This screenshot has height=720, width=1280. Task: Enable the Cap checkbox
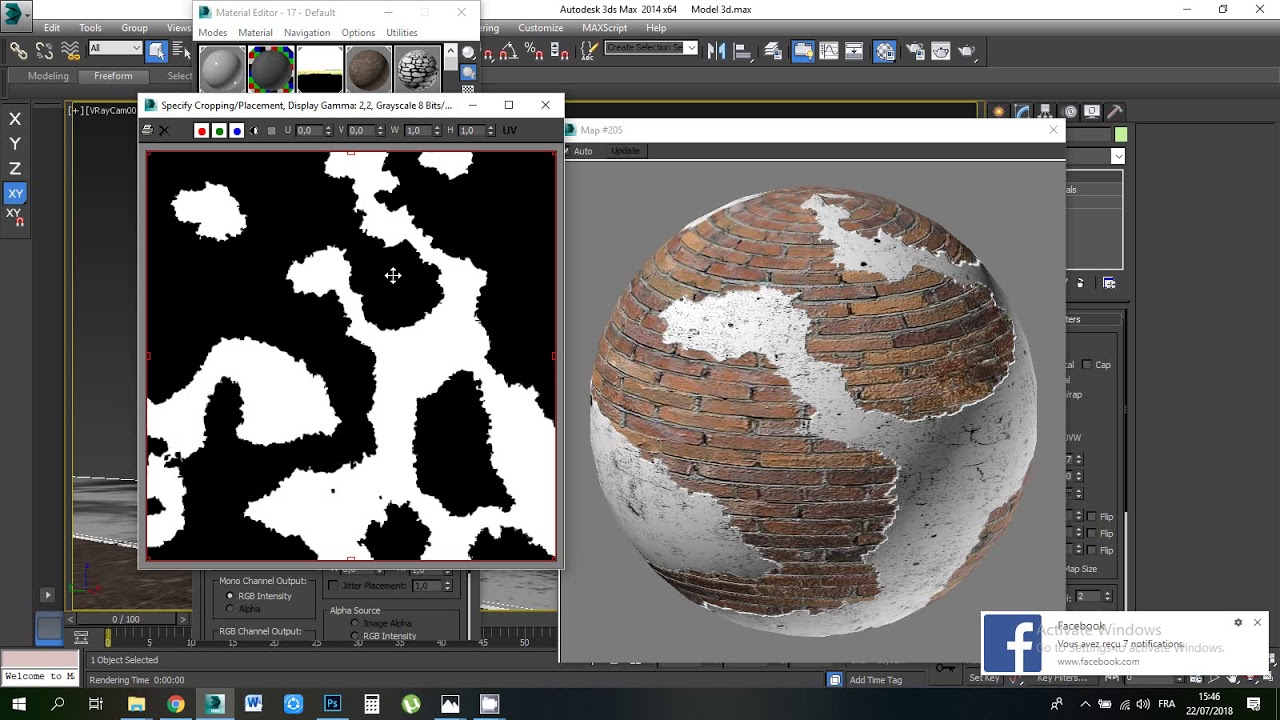click(x=1087, y=365)
